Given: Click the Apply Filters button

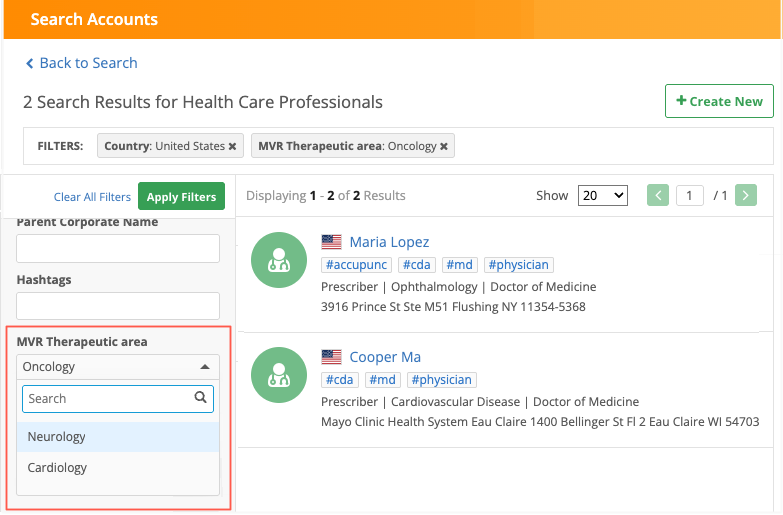Looking at the screenshot, I should coord(181,197).
